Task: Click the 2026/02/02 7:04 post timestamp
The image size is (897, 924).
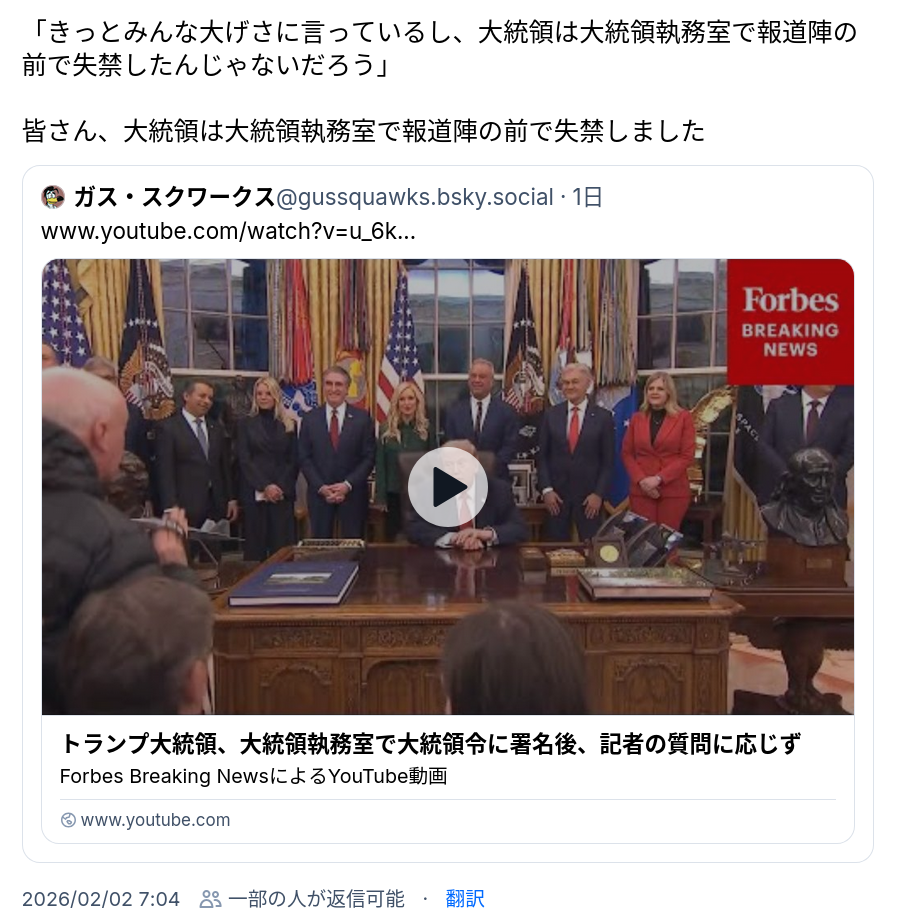Action: pos(101,899)
